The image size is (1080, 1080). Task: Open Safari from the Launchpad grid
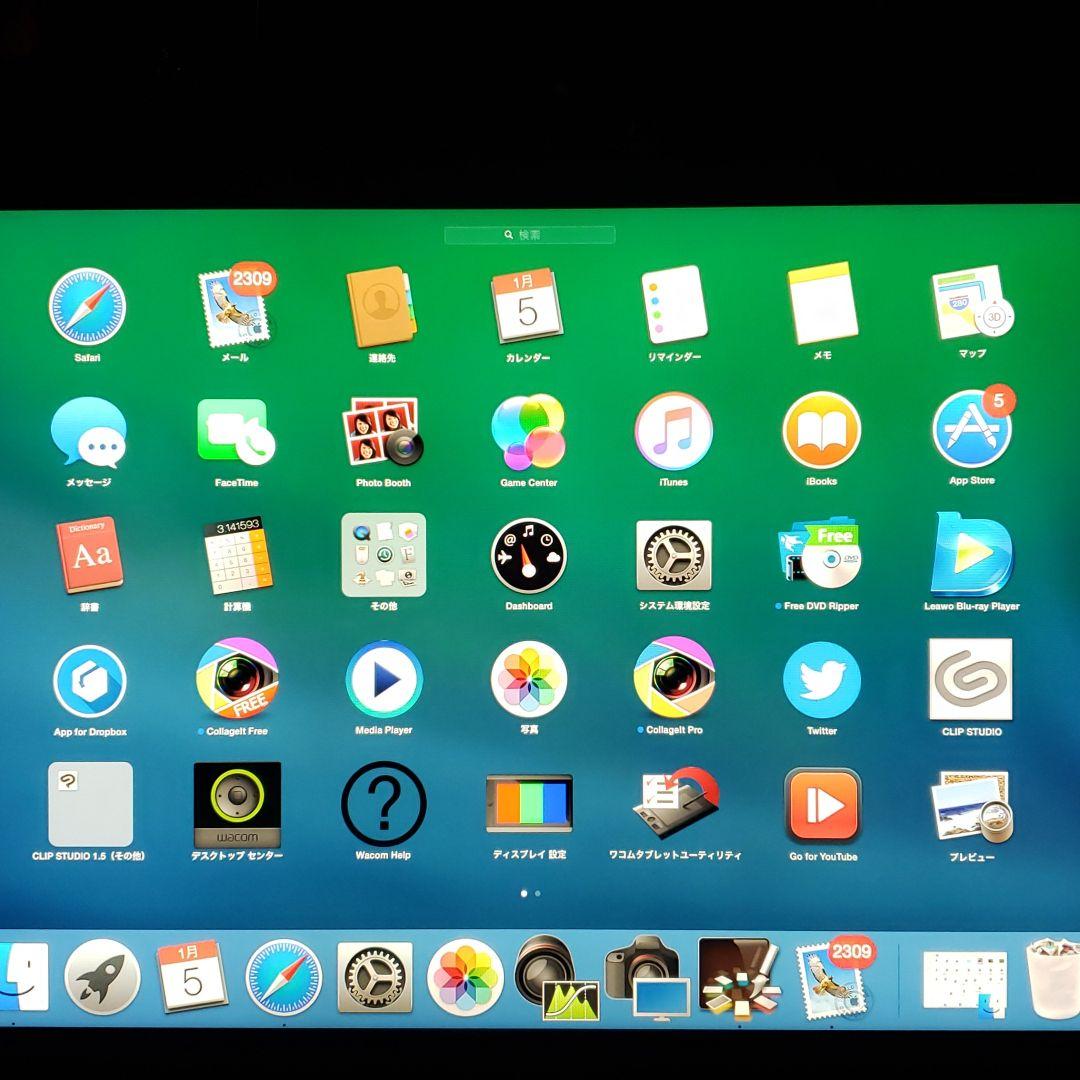87,307
